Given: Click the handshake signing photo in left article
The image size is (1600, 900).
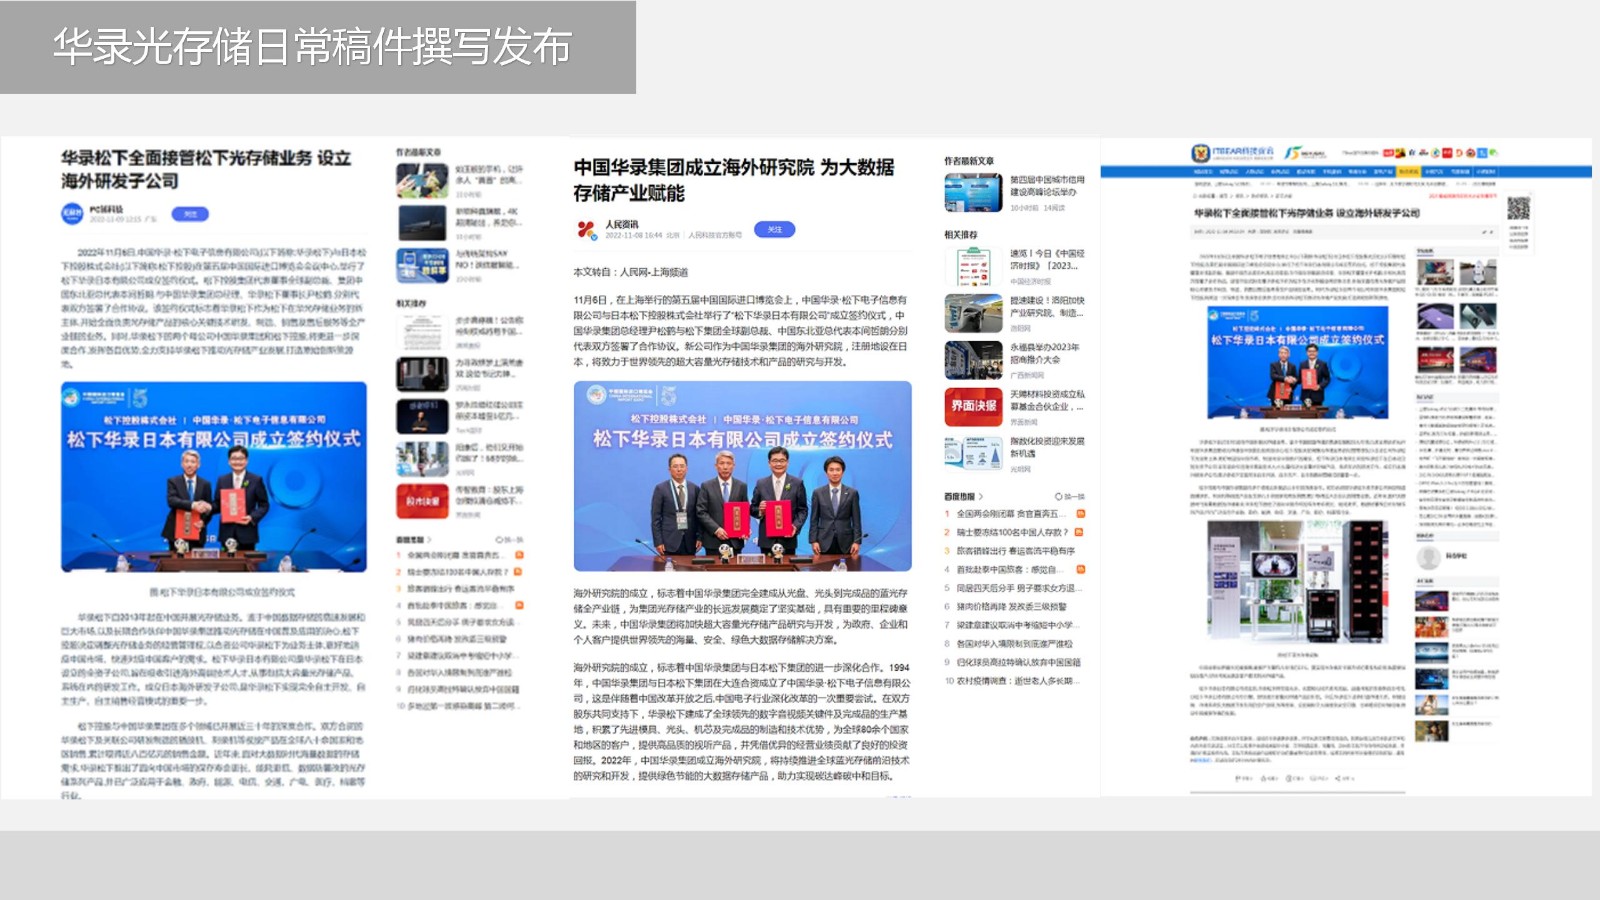Looking at the screenshot, I should pyautogui.click(x=213, y=476).
